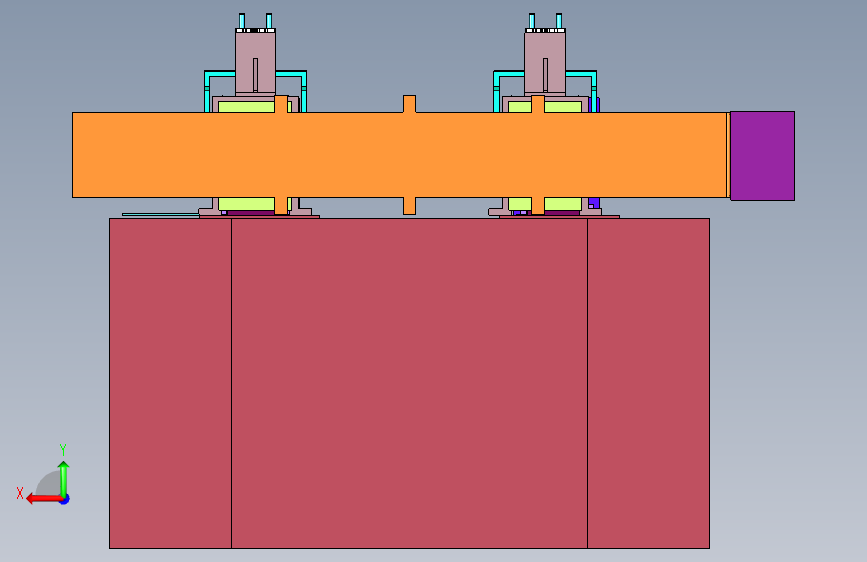This screenshot has width=867, height=562.
Task: Click the blue Z axis dot of triad
Action: click(x=65, y=500)
